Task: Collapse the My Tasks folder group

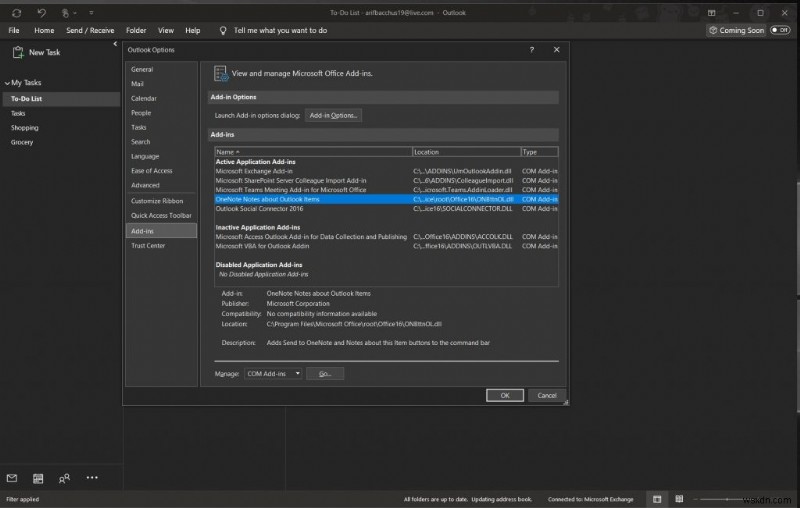Action: (x=5, y=83)
